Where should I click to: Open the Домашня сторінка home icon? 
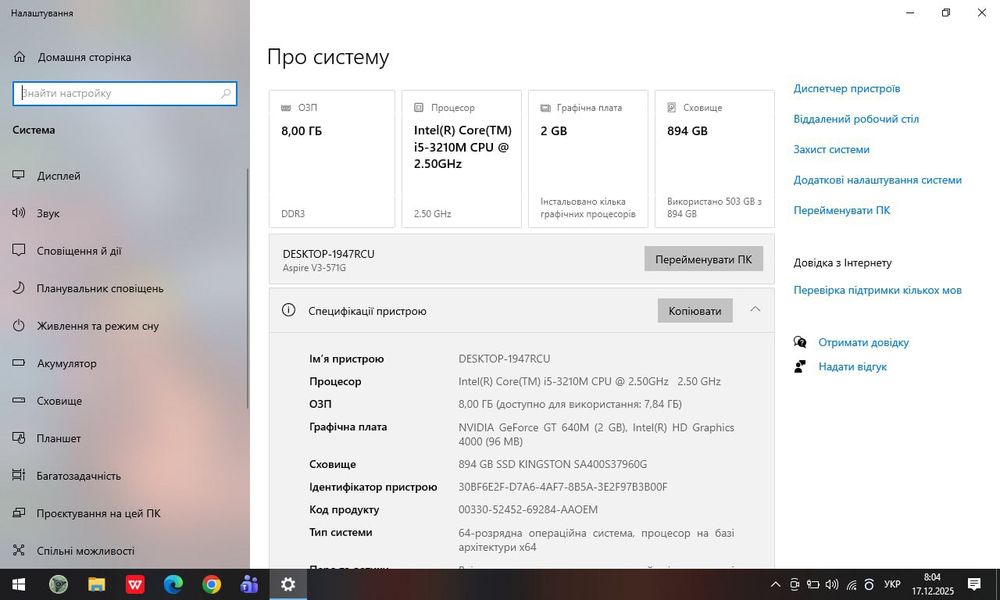(x=20, y=57)
